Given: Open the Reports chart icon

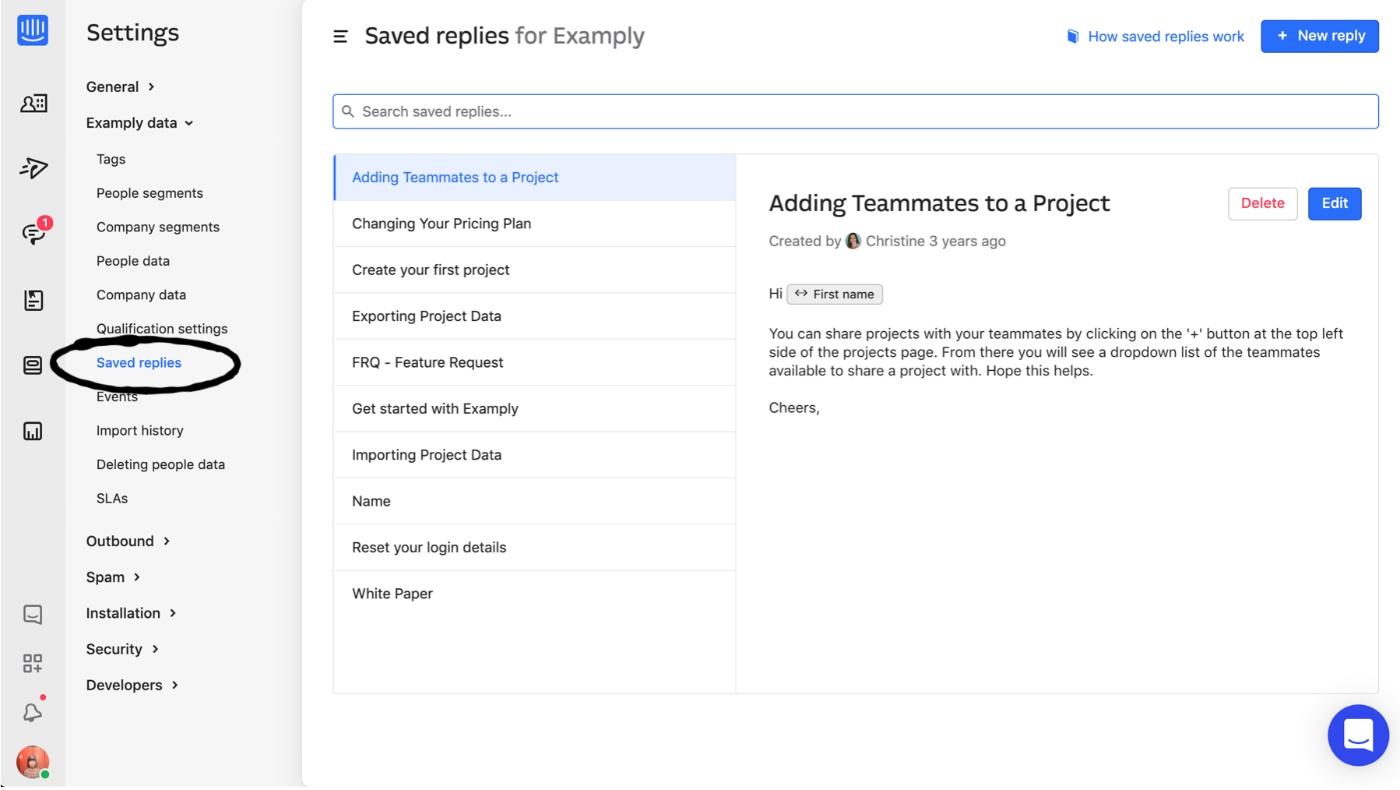Looking at the screenshot, I should click(x=33, y=431).
